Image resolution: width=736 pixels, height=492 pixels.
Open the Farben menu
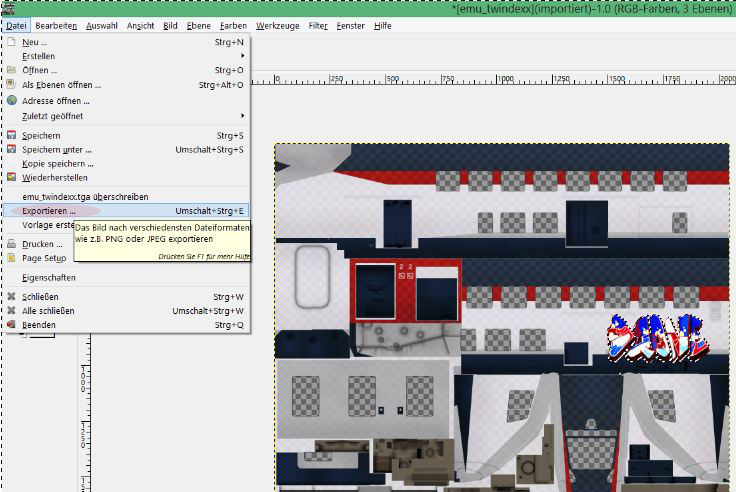(x=233, y=26)
